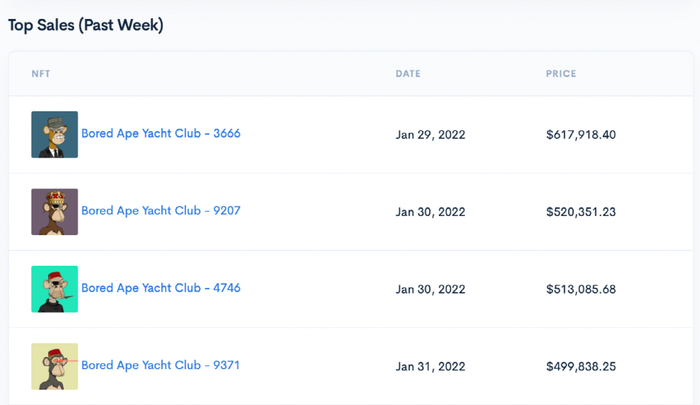Click the DATE column header
Screen dimensions: 700x405
408,74
